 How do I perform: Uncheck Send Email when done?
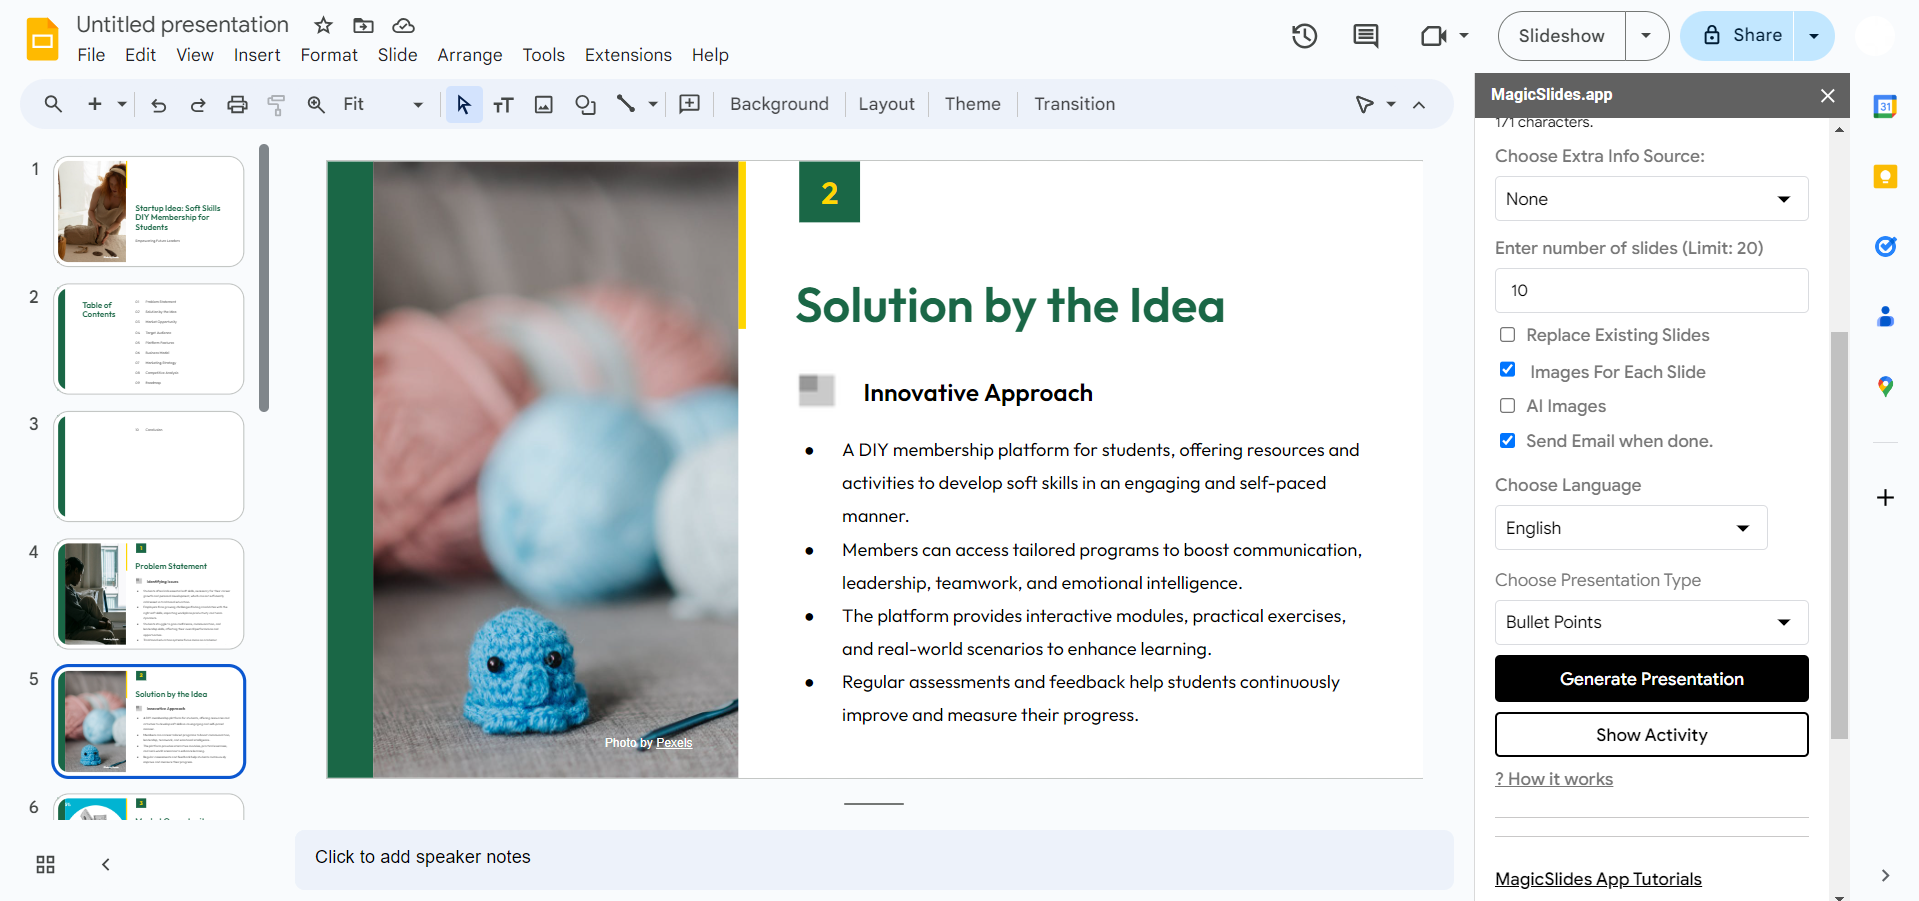pos(1507,441)
